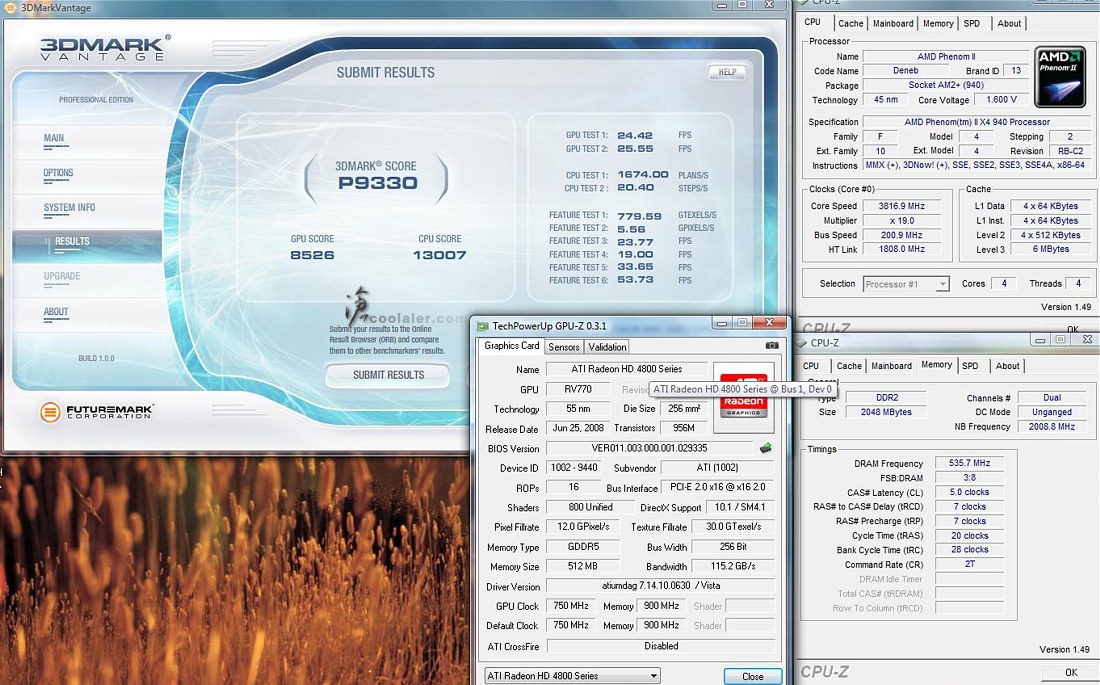Image resolution: width=1100 pixels, height=685 pixels.
Task: Open SPD tab in lower CPU-Z window
Action: (x=970, y=366)
